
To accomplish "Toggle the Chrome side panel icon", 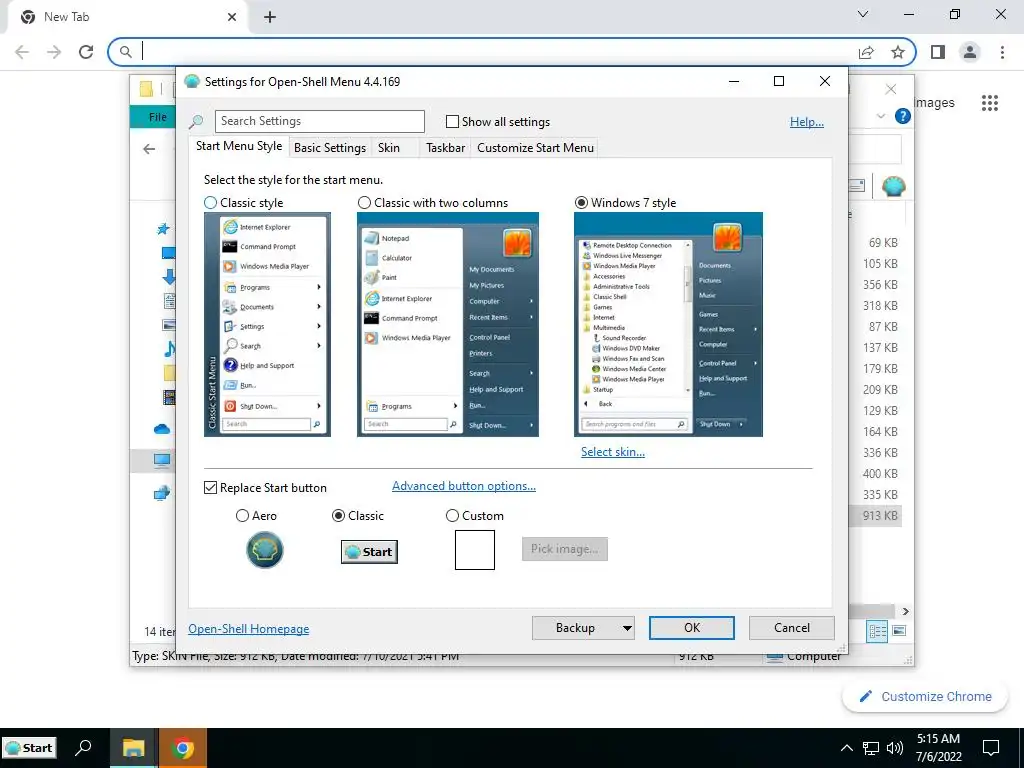I will point(938,52).
